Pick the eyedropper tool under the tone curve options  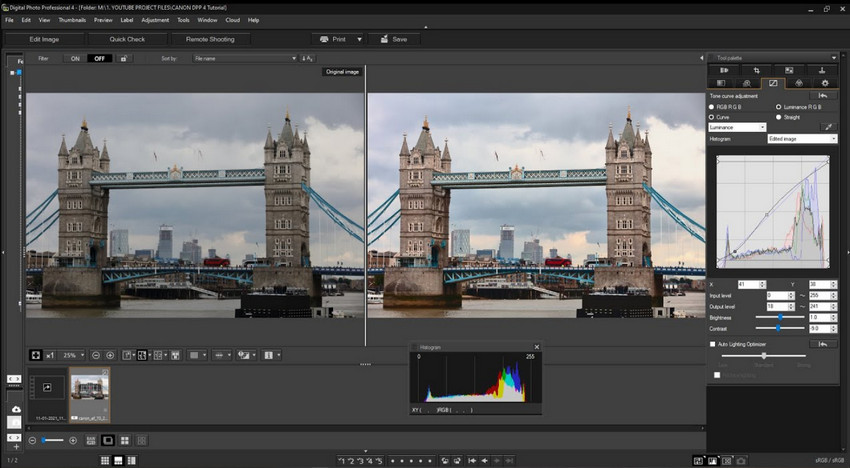[x=828, y=127]
